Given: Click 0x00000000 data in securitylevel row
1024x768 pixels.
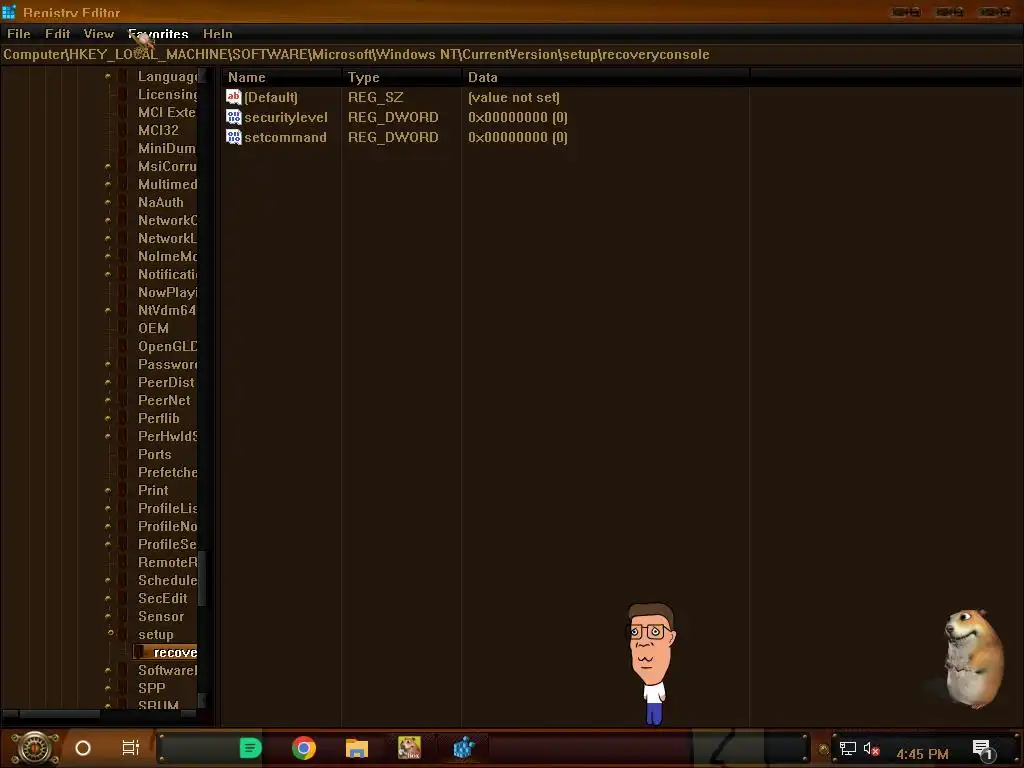Looking at the screenshot, I should click(x=518, y=118).
